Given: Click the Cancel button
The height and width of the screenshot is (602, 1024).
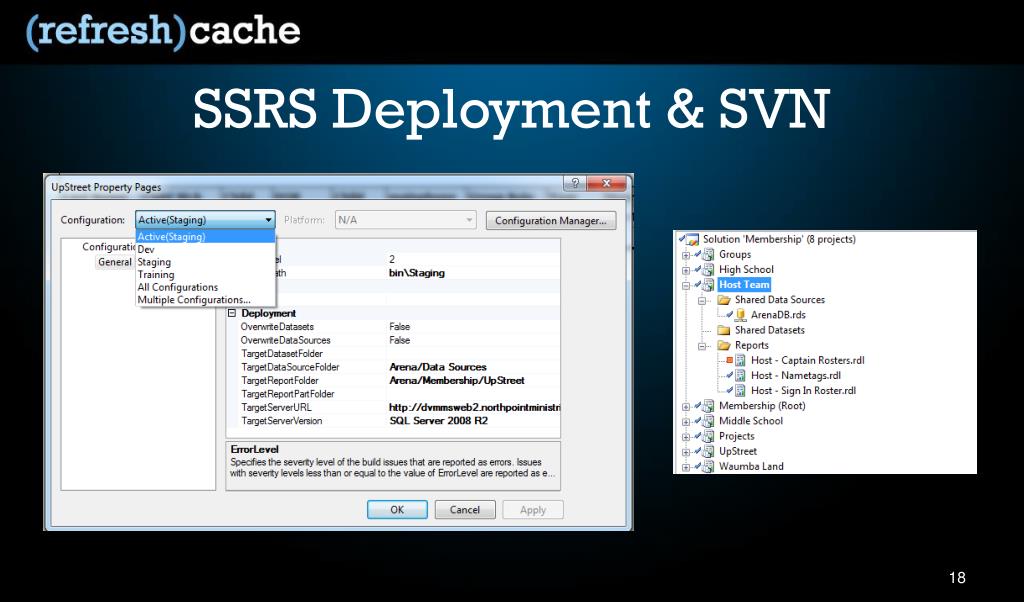Looking at the screenshot, I should click(x=465, y=510).
